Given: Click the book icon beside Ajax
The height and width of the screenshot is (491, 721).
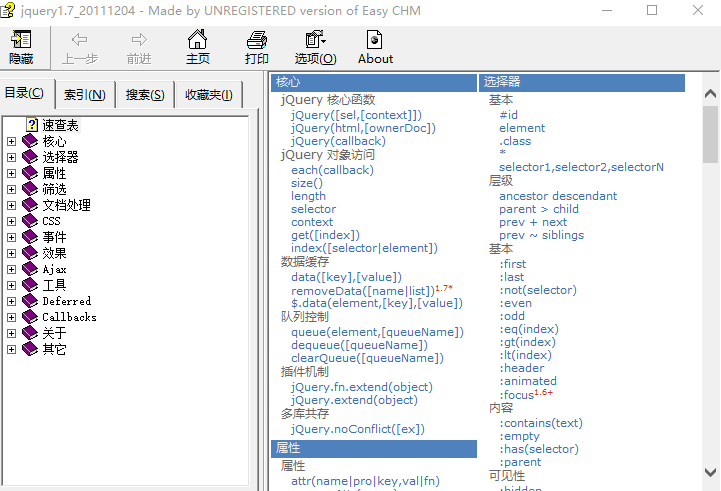Looking at the screenshot, I should click(30, 269).
